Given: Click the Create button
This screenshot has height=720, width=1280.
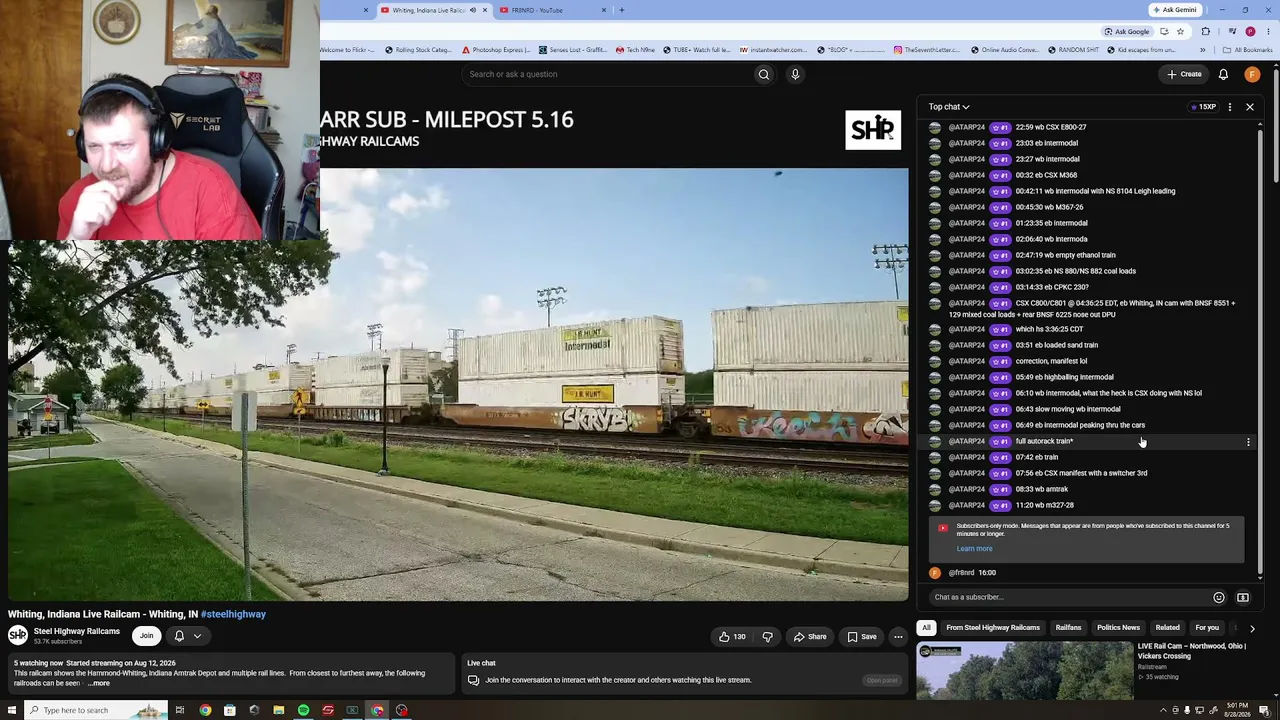Looking at the screenshot, I should pos(1184,74).
